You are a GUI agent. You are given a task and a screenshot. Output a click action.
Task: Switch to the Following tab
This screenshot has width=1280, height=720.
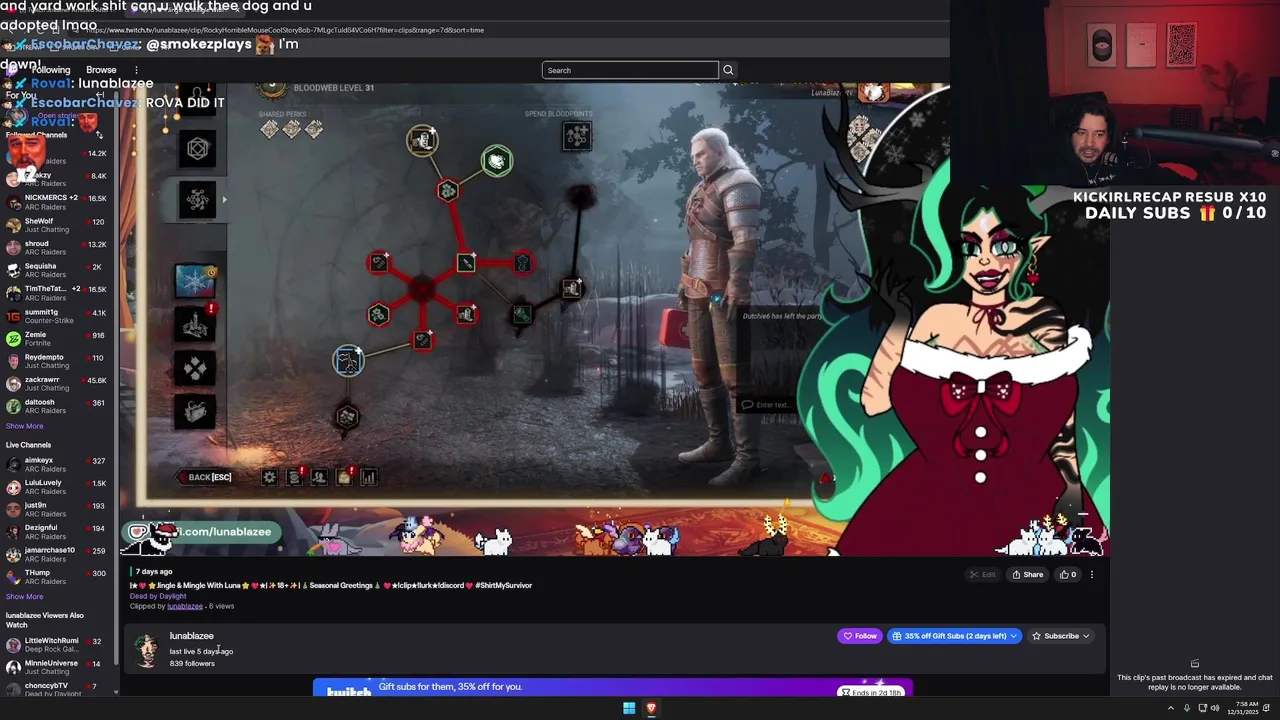(51, 70)
